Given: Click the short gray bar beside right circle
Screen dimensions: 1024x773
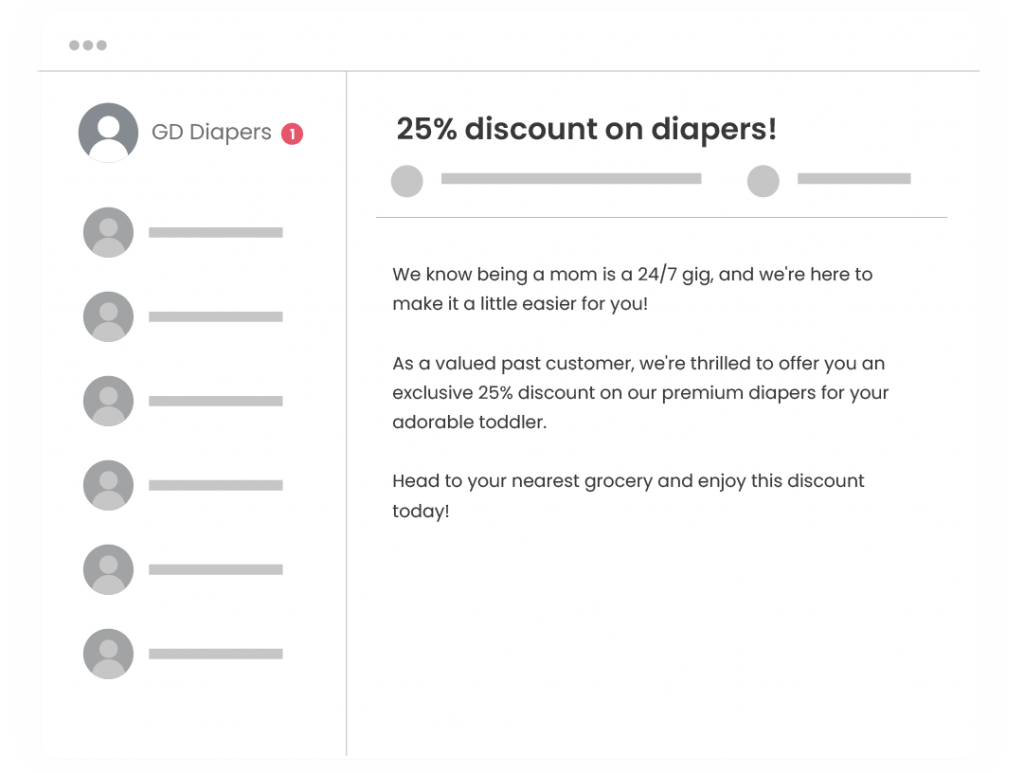Looking at the screenshot, I should click(x=854, y=178).
